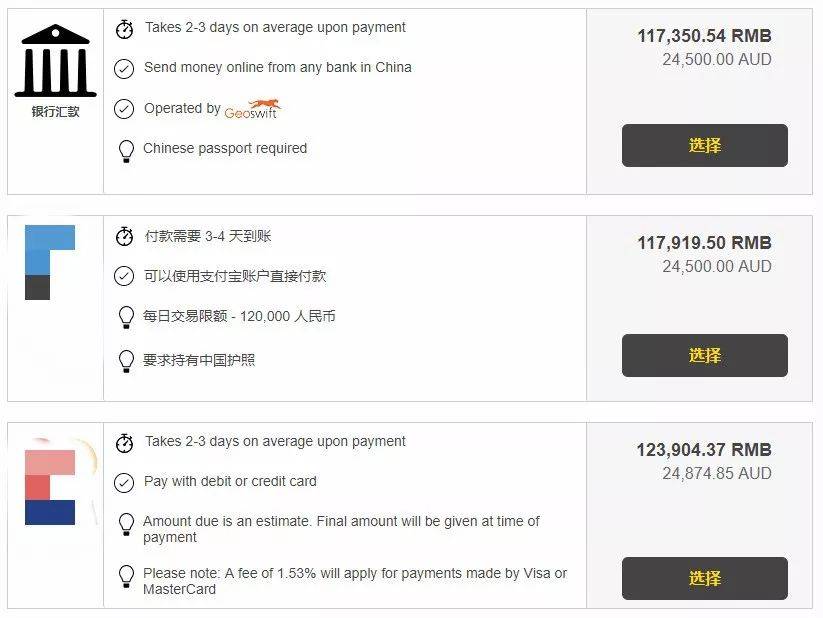This screenshot has height=618, width=823.
Task: Click the stopwatch icon in bank transfer option
Action: click(x=124, y=29)
